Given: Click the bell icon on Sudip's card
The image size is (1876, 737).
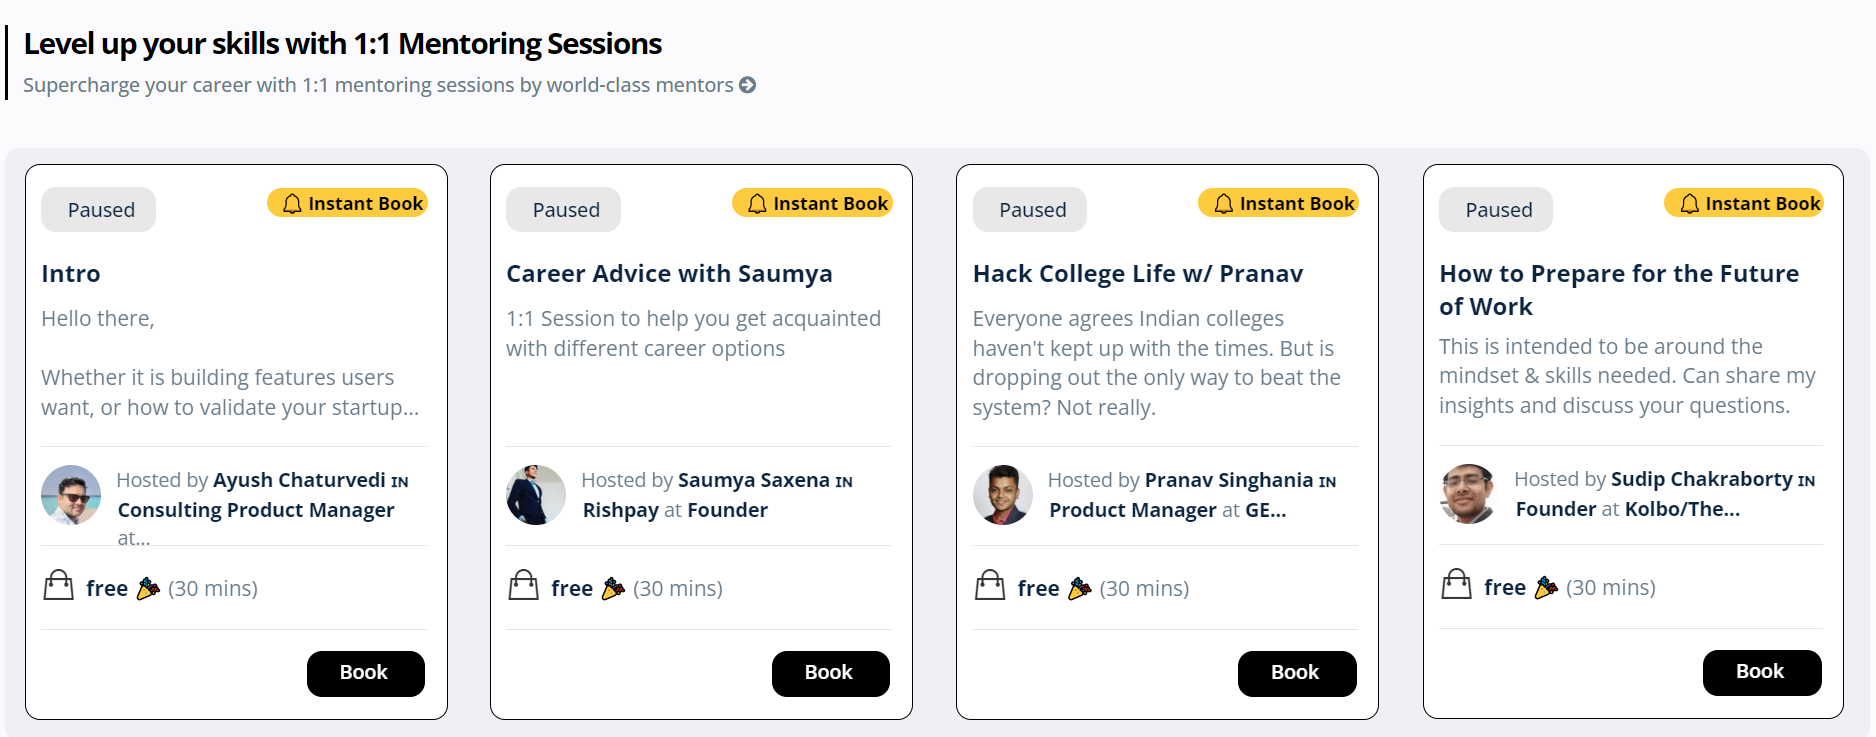Looking at the screenshot, I should [x=1689, y=204].
